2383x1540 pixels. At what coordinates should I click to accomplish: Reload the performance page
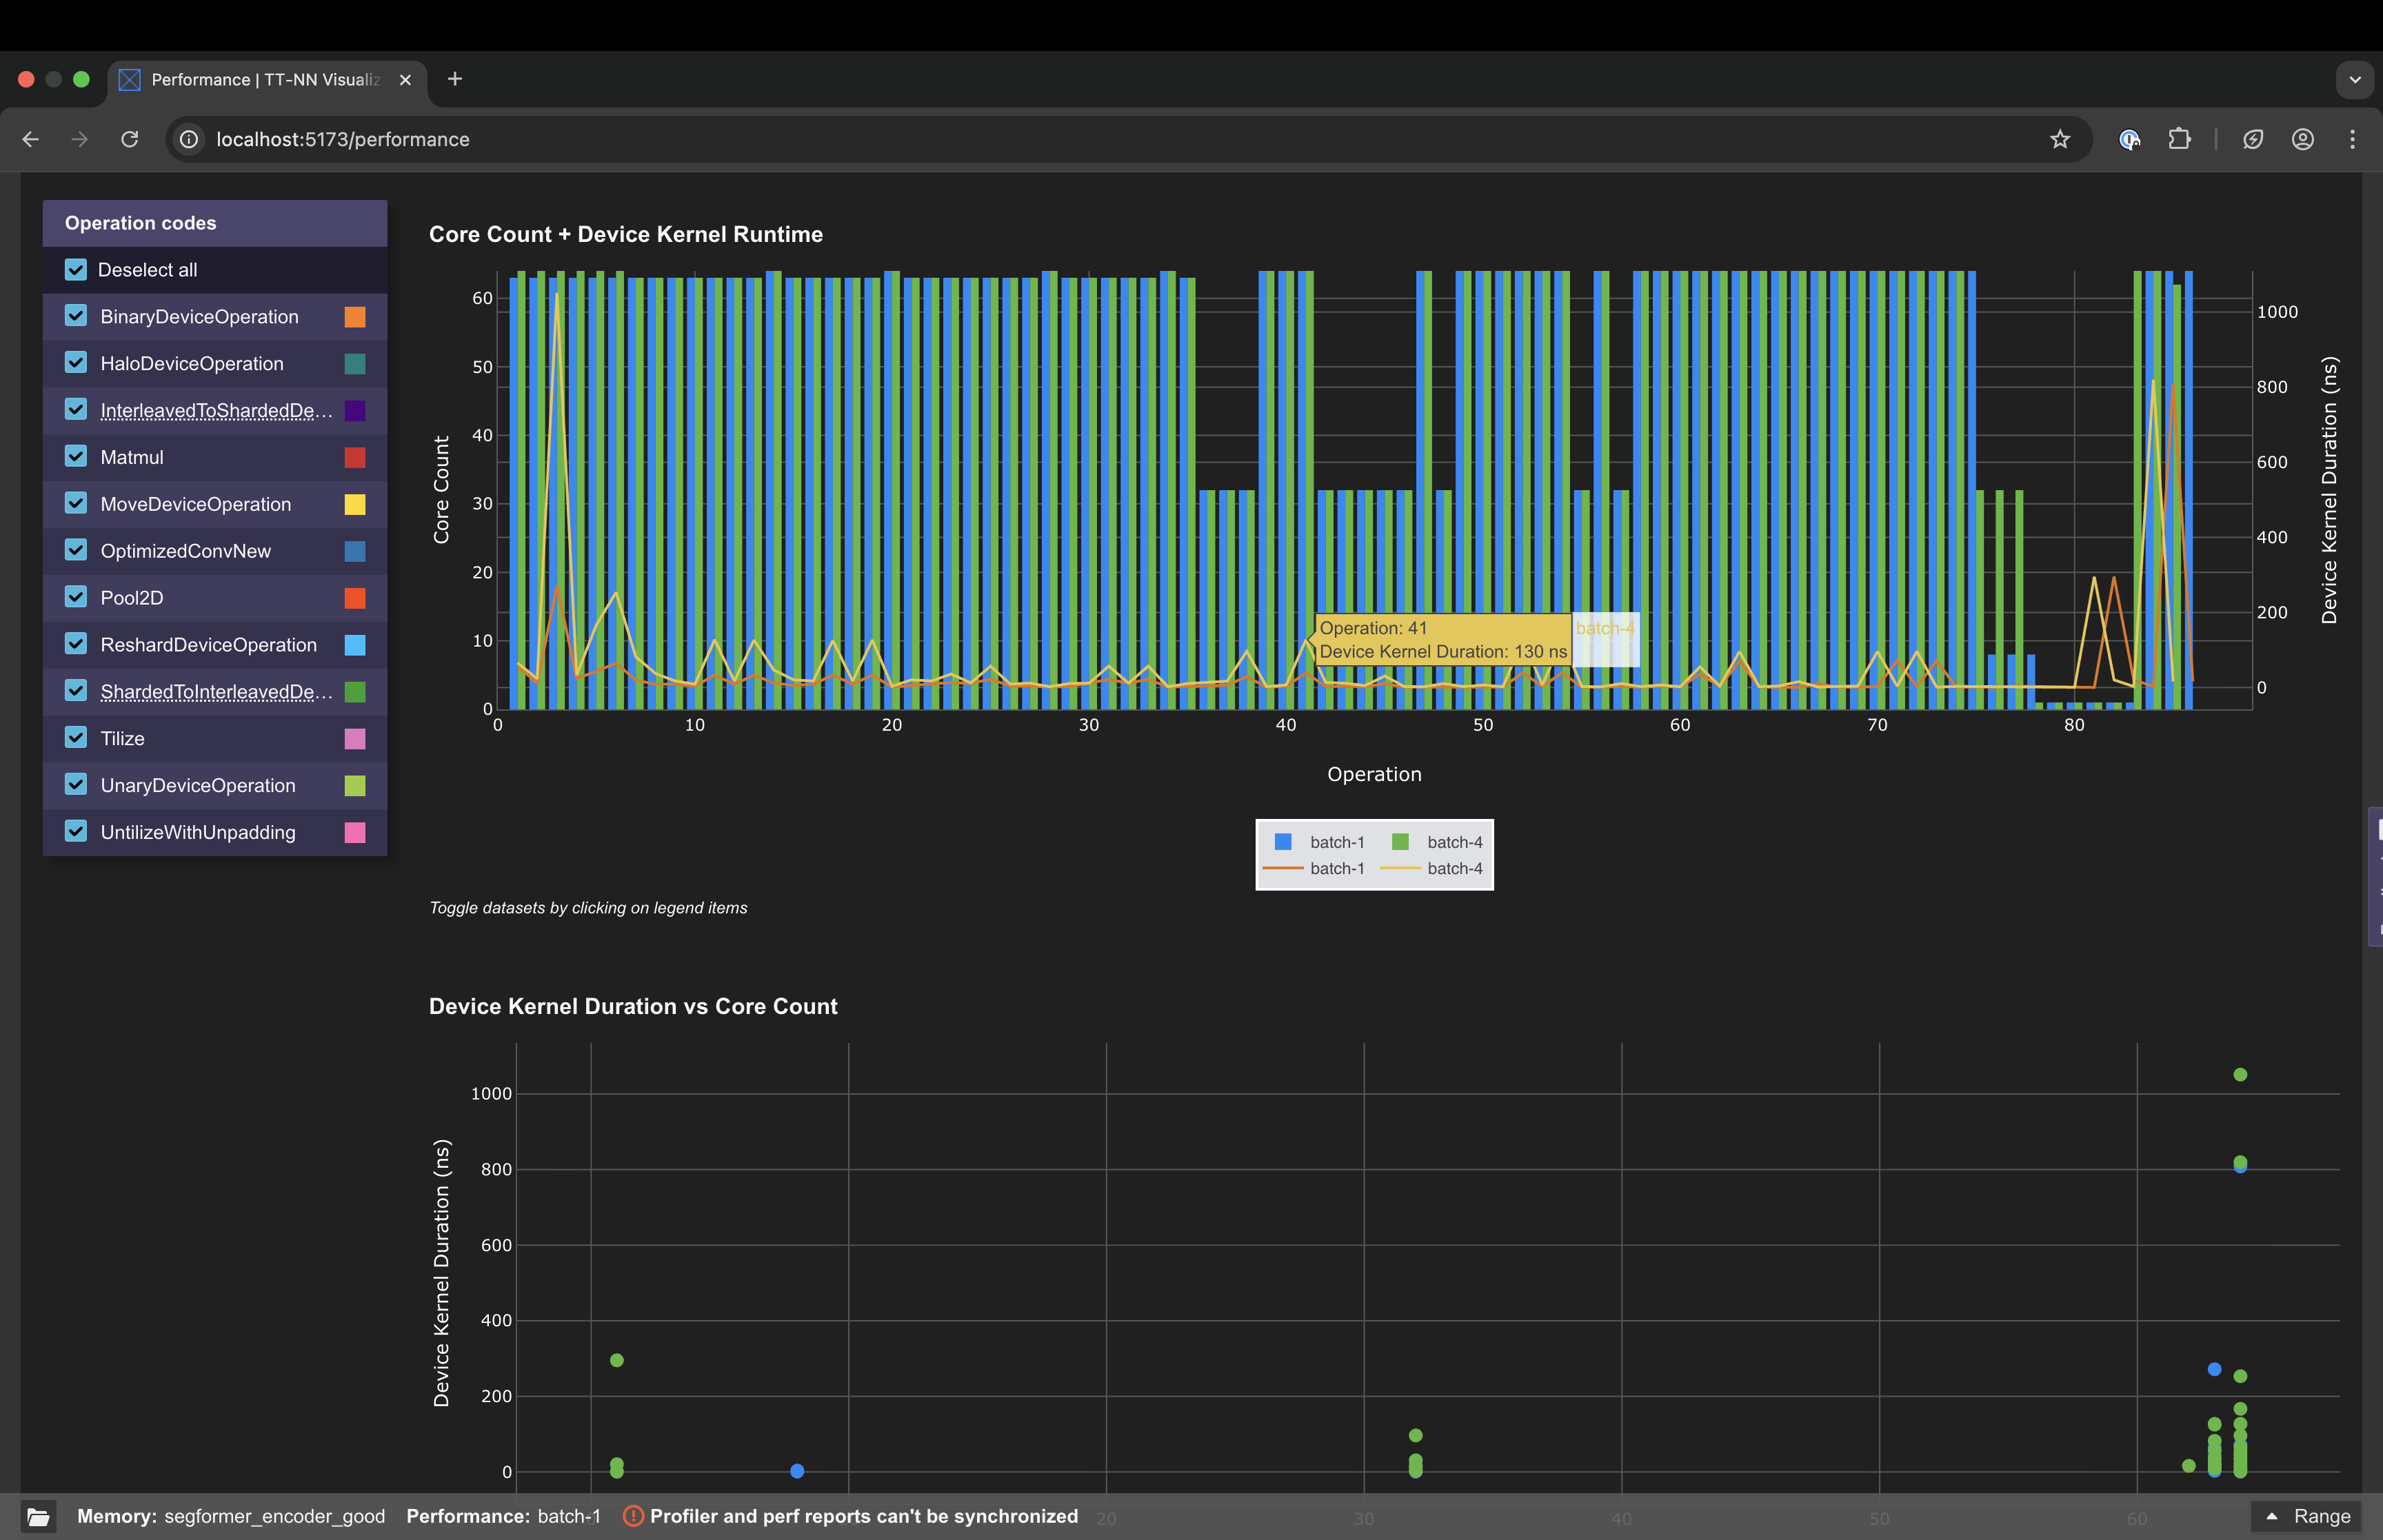point(129,139)
